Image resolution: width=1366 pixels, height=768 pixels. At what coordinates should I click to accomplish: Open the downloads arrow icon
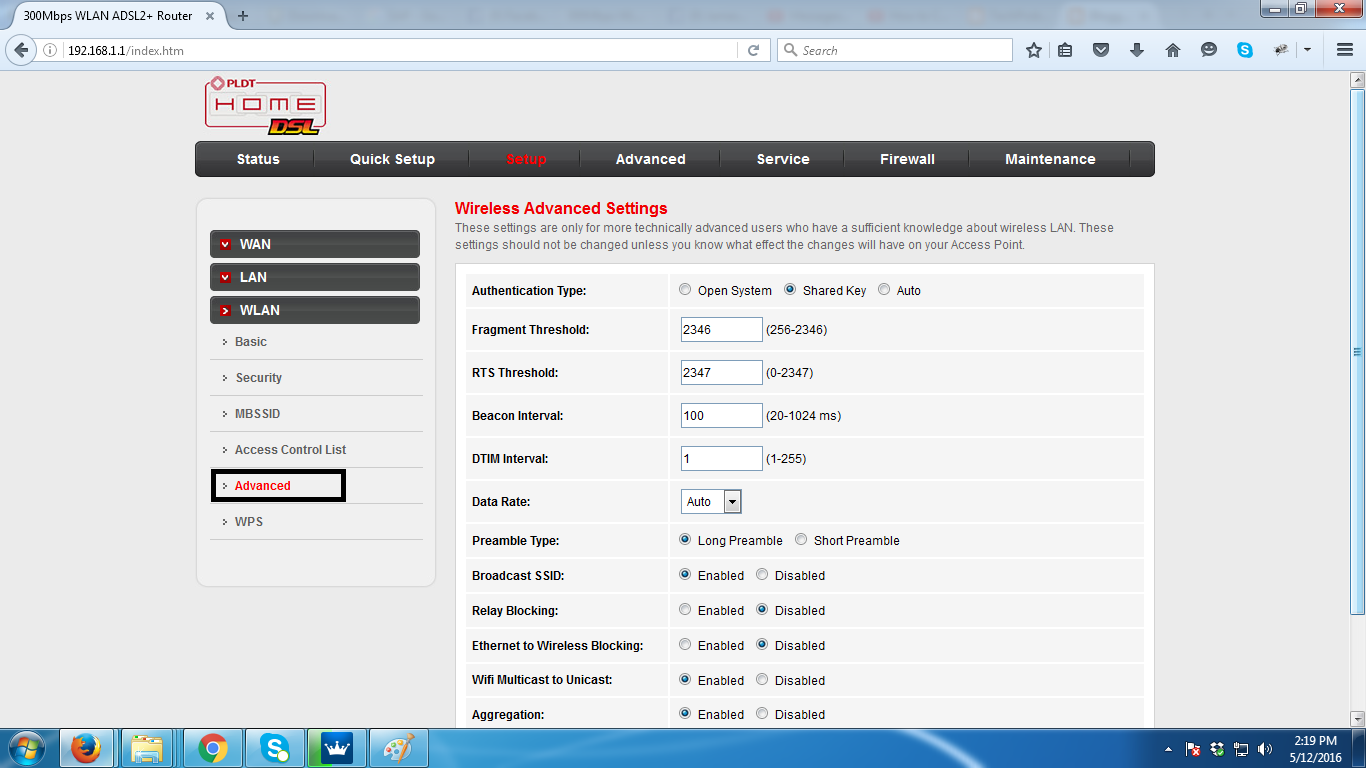(1137, 50)
